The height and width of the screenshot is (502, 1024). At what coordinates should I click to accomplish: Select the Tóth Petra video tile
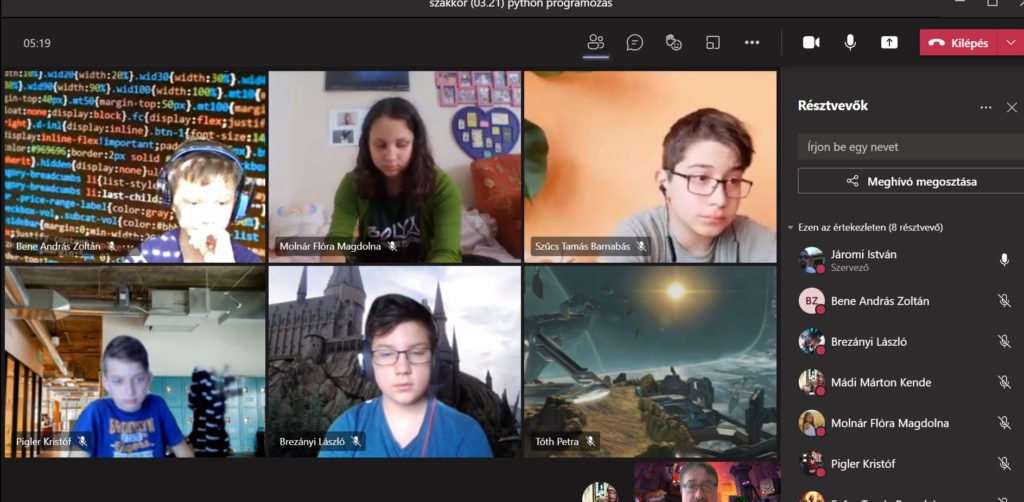coord(650,361)
